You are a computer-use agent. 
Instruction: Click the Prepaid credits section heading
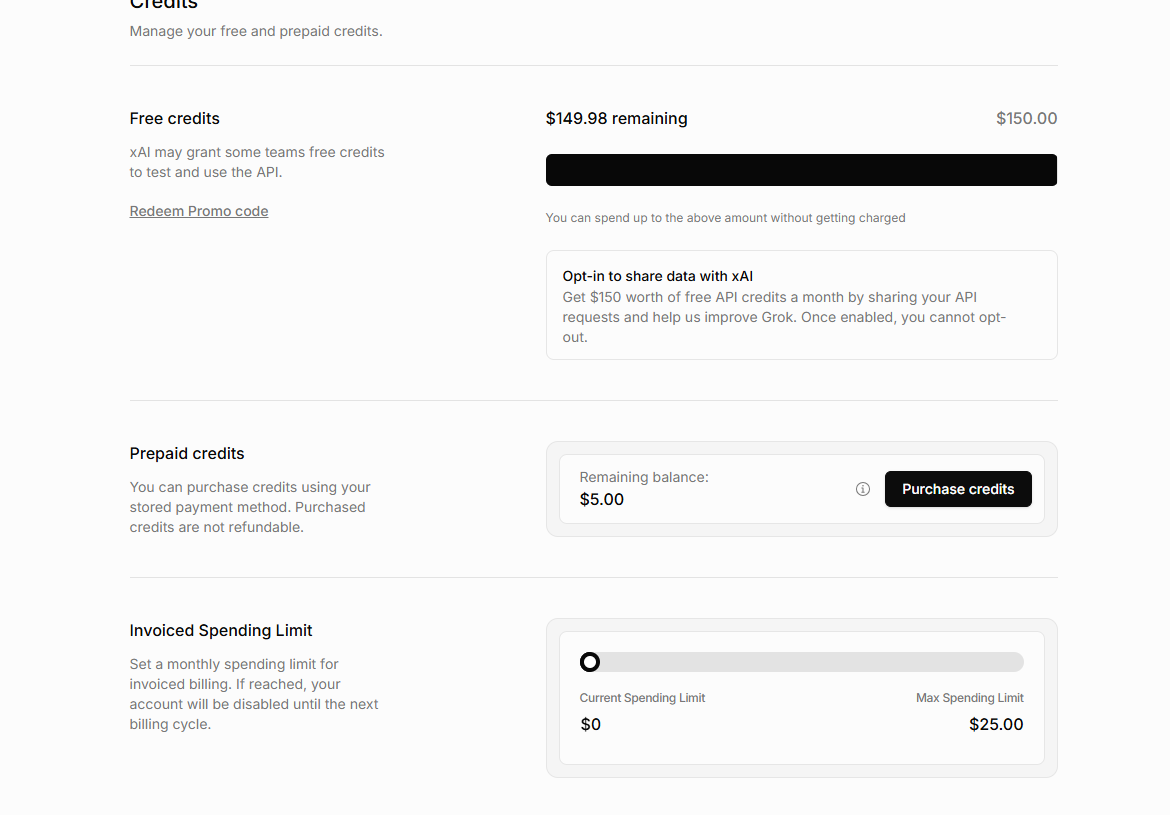[187, 454]
